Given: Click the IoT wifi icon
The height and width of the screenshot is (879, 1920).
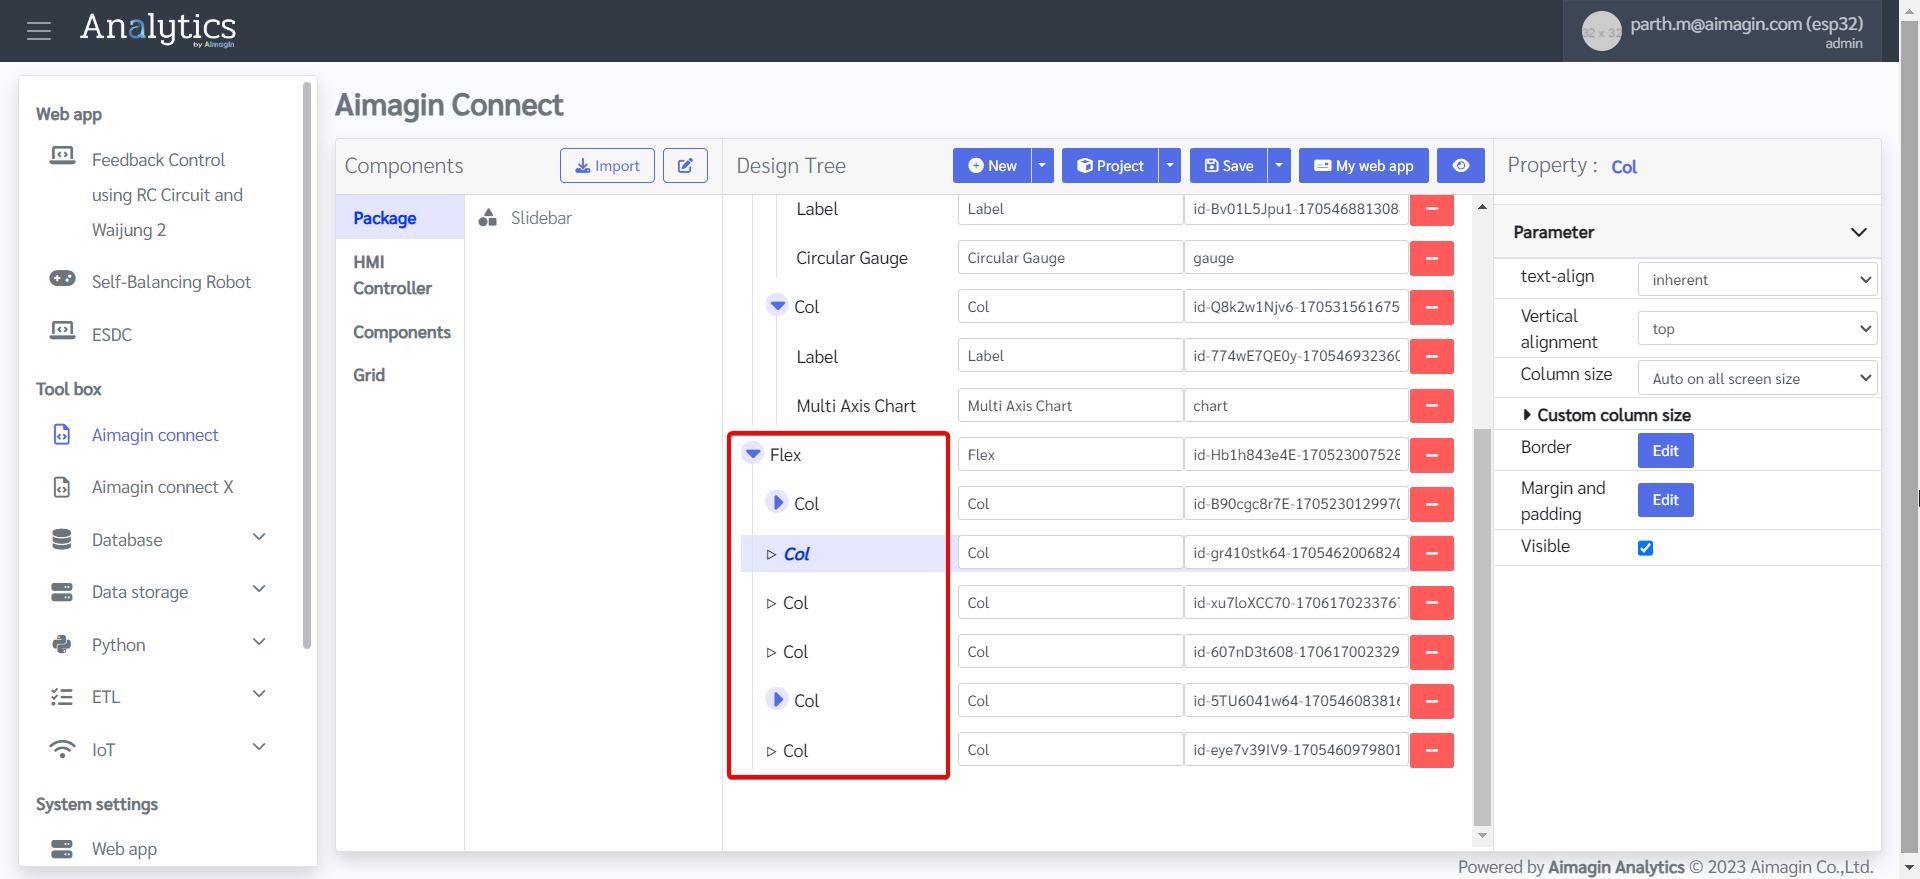Looking at the screenshot, I should click(62, 749).
